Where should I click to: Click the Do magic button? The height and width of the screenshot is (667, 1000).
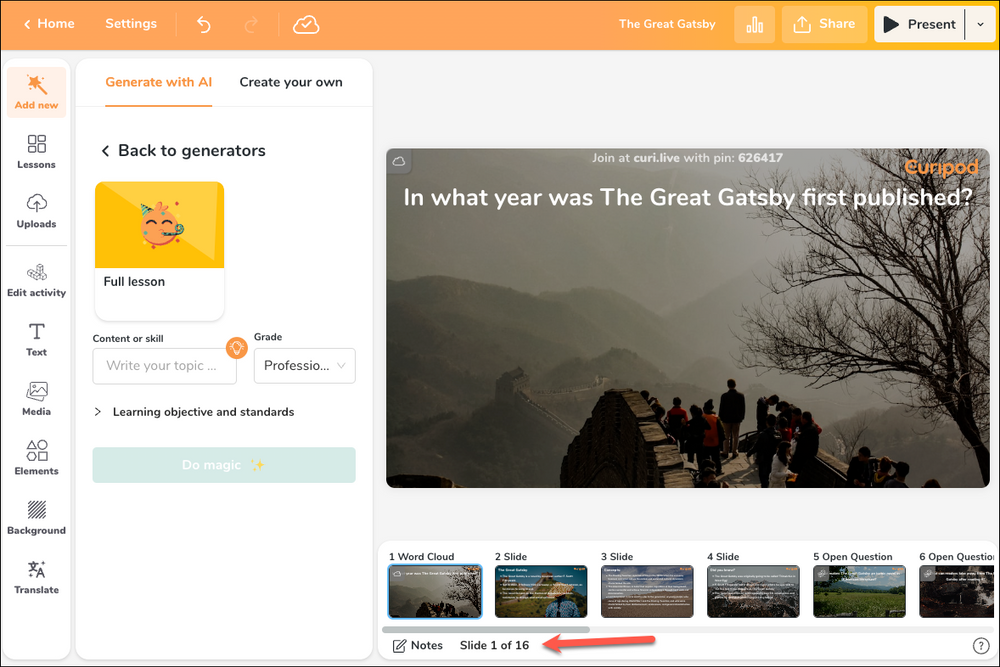223,465
